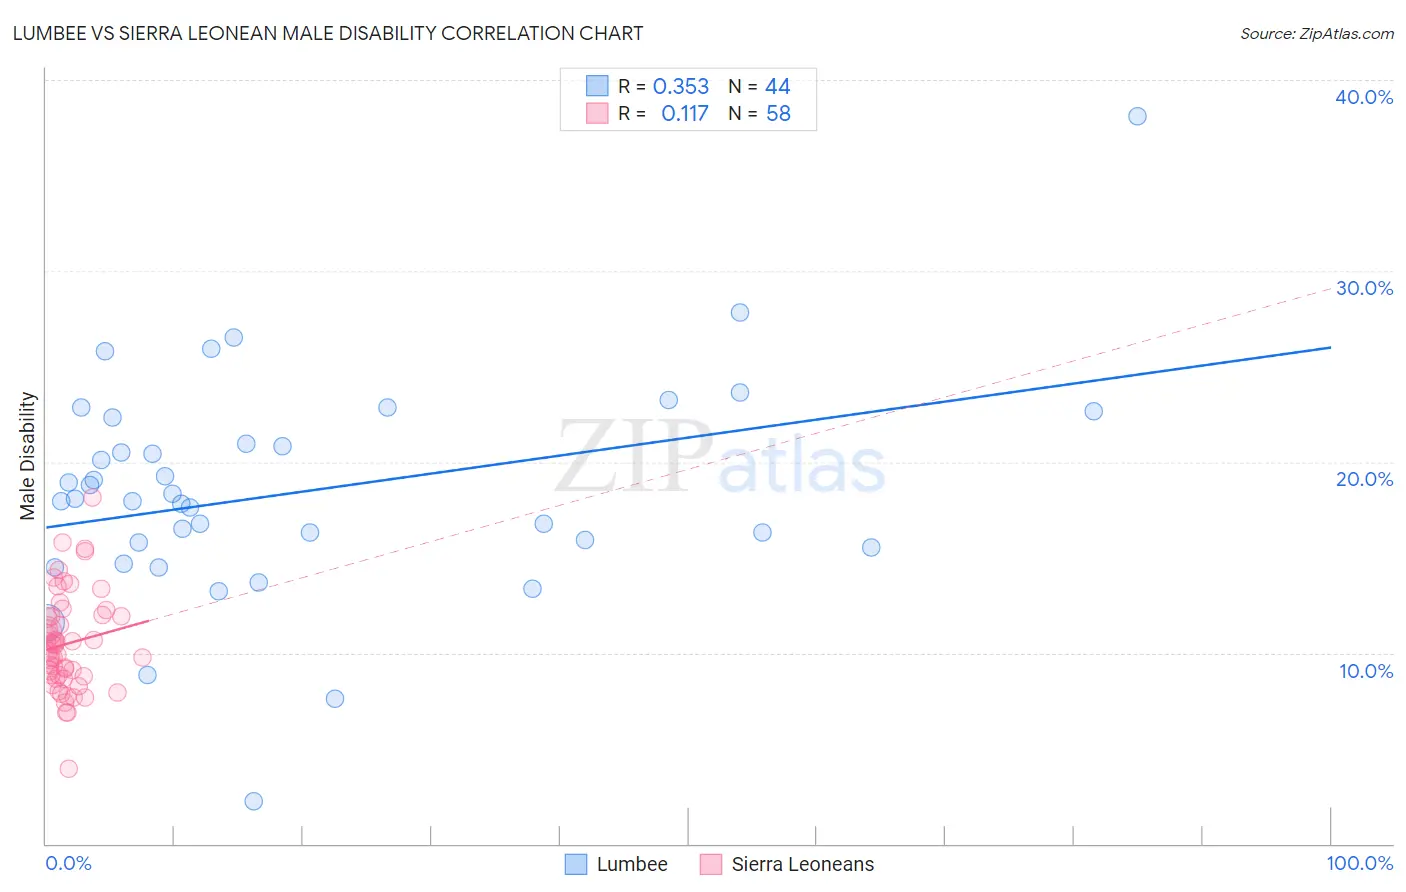Click the blue swatch next to R = 0.353
Screen dimensions: 1406x892
[x=597, y=86]
